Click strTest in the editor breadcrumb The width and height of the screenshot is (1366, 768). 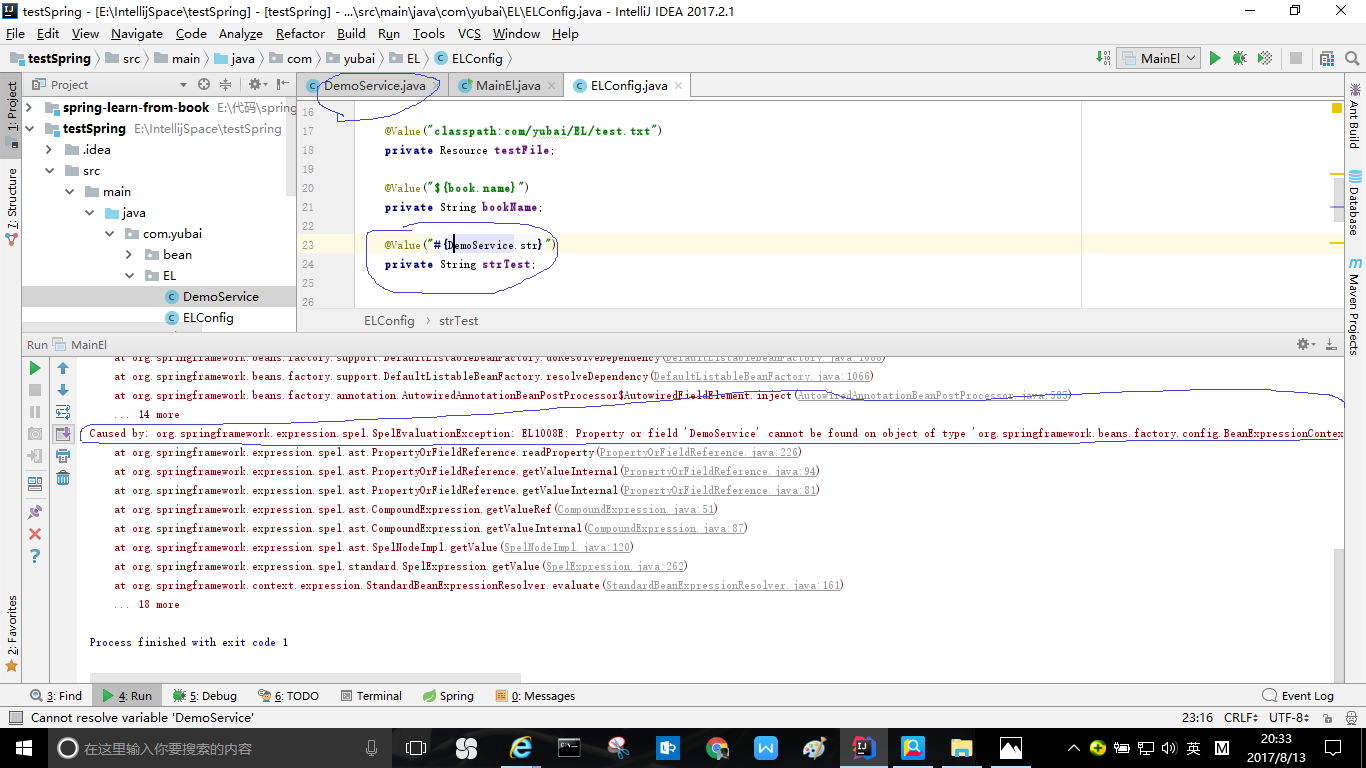459,321
